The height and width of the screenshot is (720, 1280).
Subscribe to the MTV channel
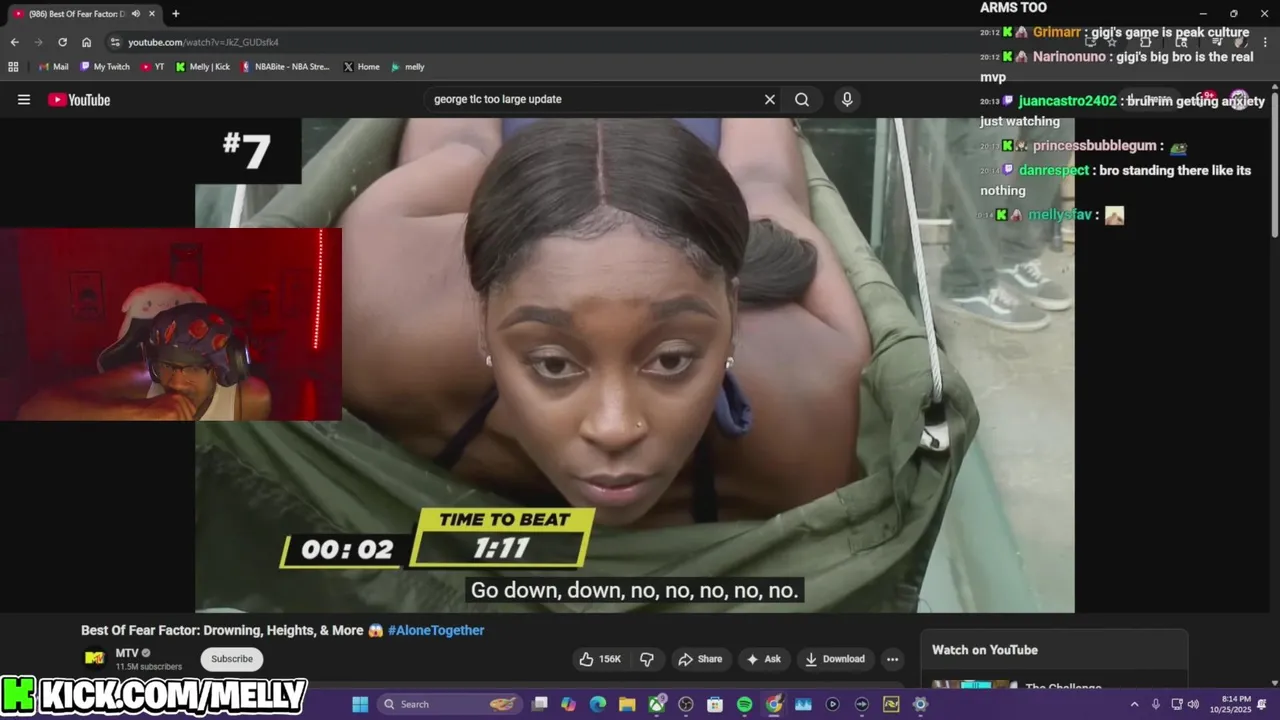coord(232,659)
